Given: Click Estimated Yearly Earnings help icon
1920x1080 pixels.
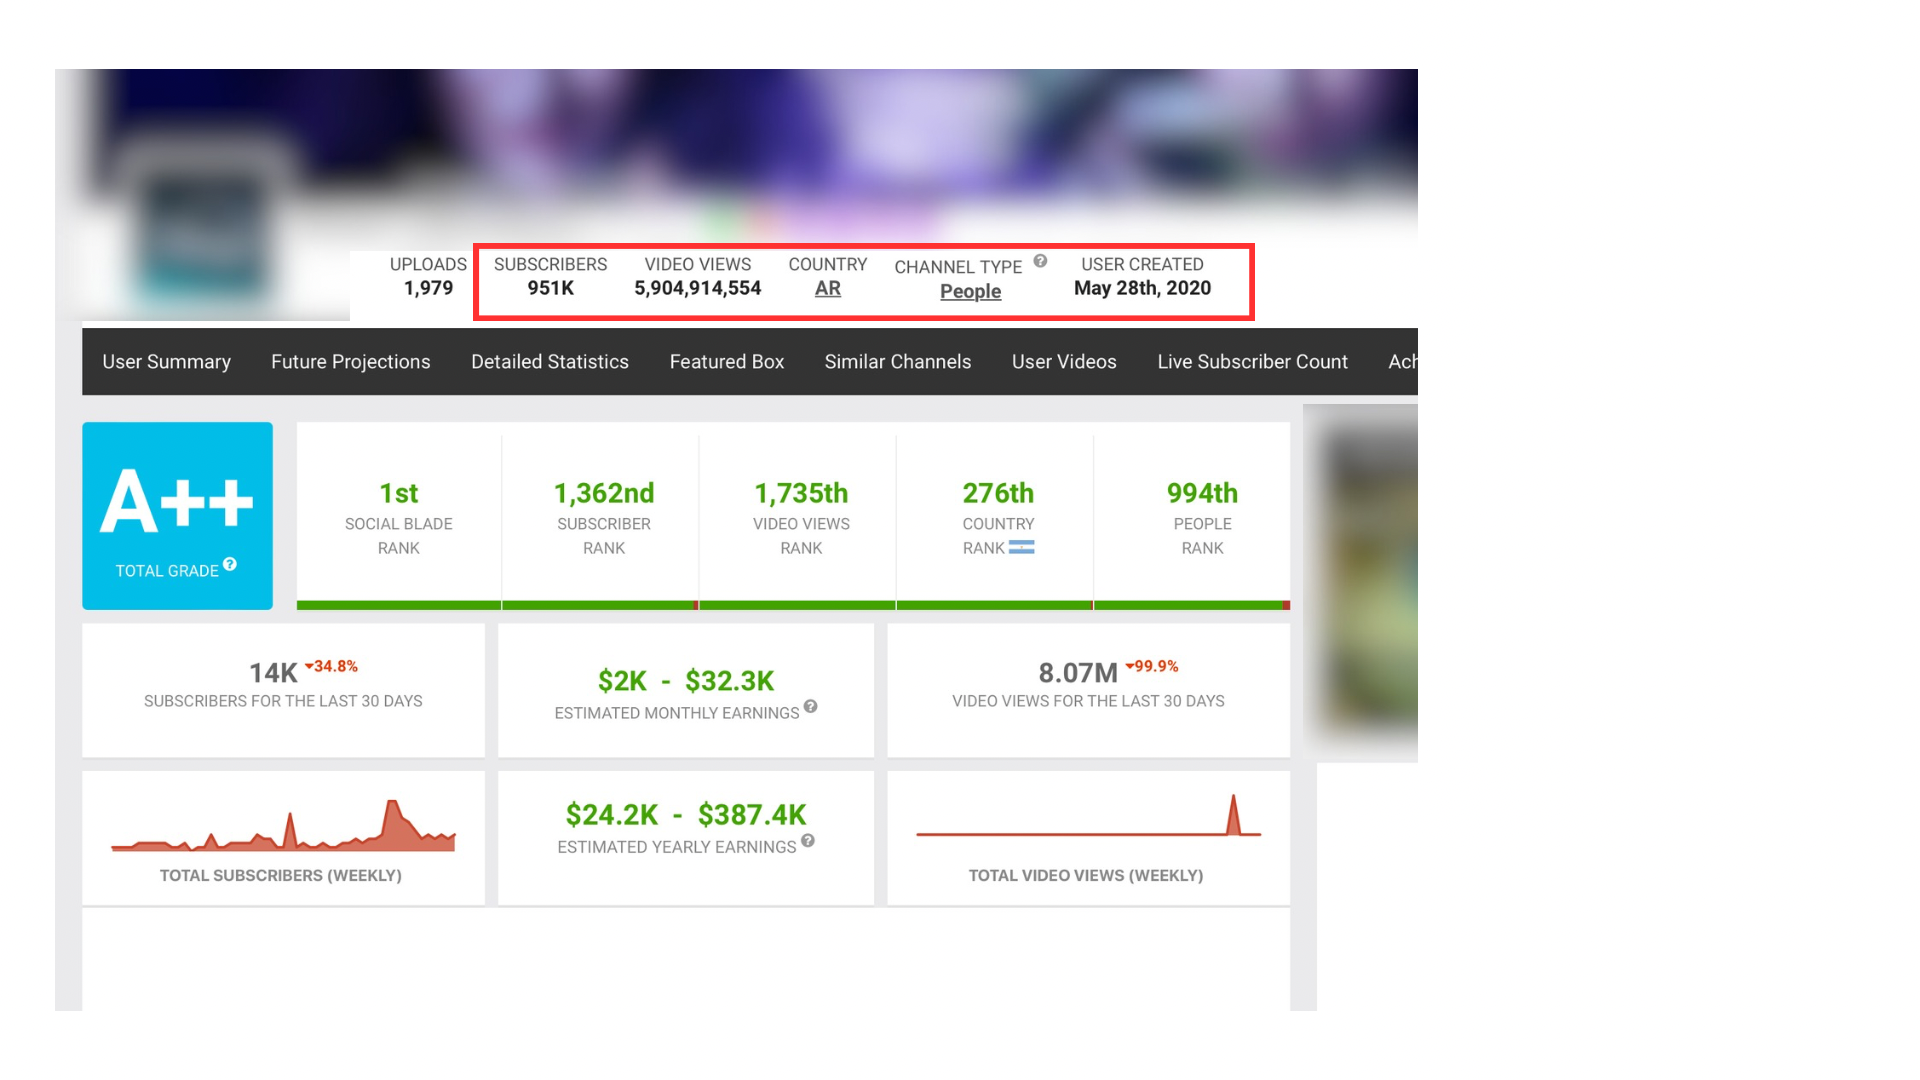Looking at the screenshot, I should pyautogui.click(x=808, y=840).
